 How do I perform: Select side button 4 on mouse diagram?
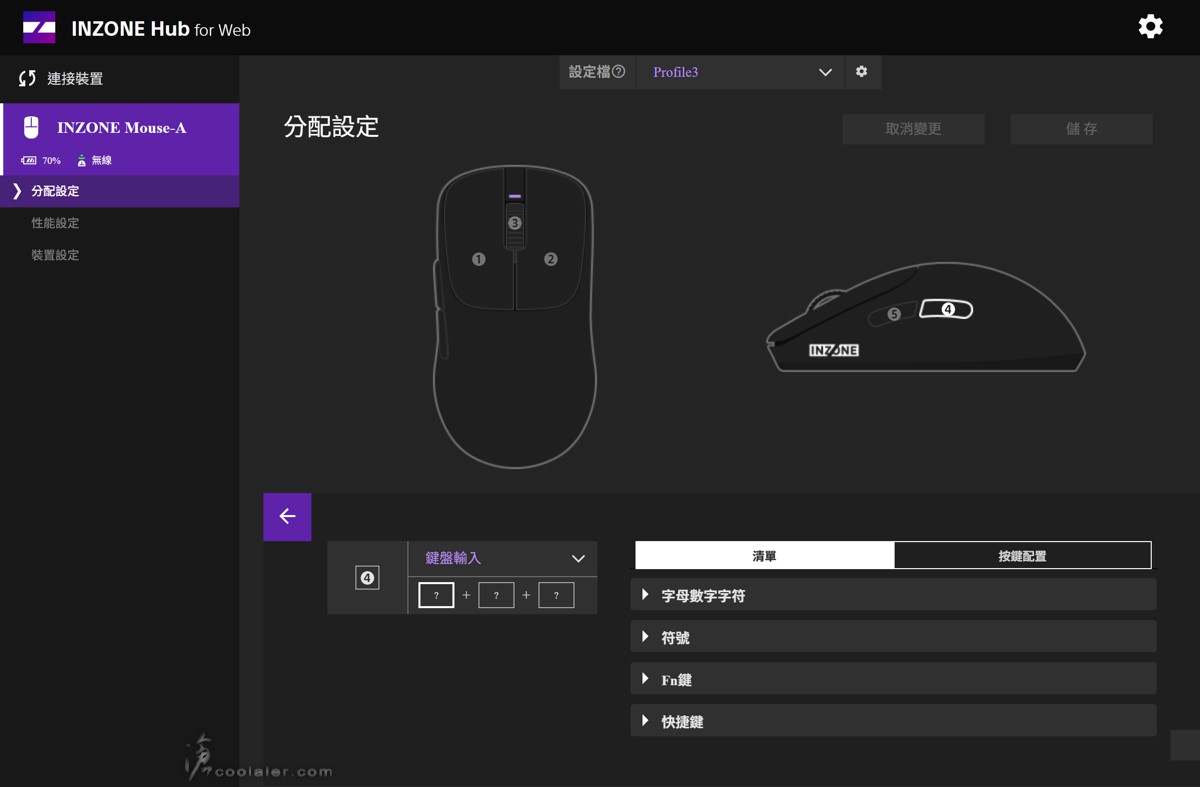(x=948, y=310)
